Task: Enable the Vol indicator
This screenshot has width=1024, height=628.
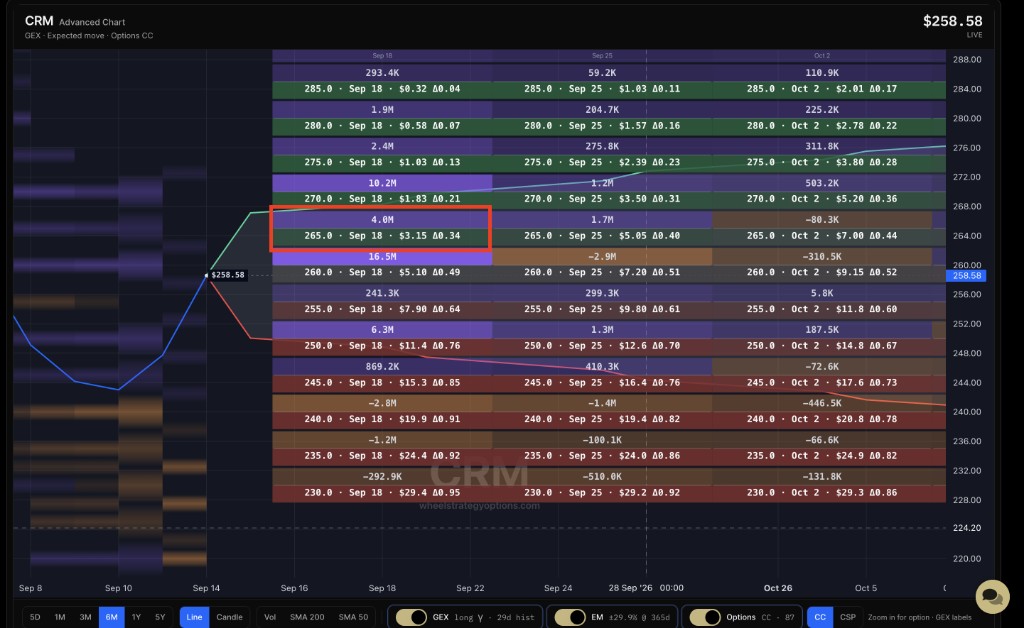Action: [x=270, y=617]
